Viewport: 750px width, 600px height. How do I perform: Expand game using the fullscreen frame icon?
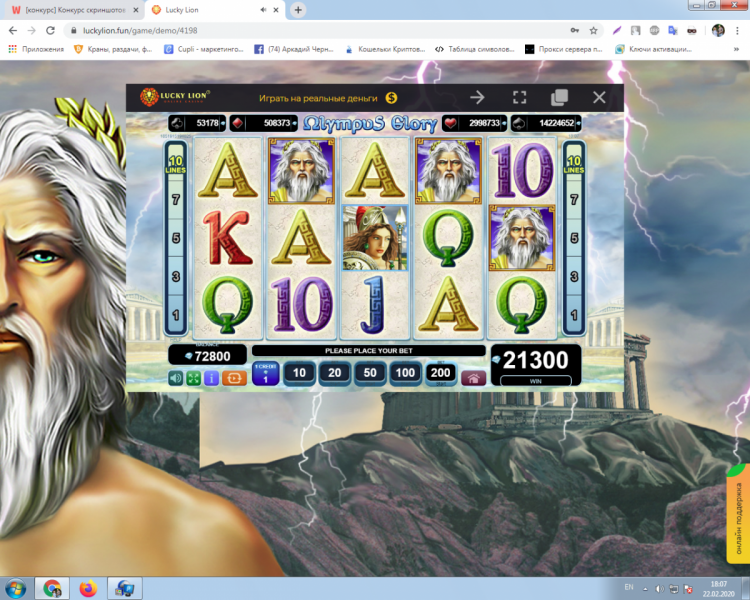pyautogui.click(x=519, y=97)
